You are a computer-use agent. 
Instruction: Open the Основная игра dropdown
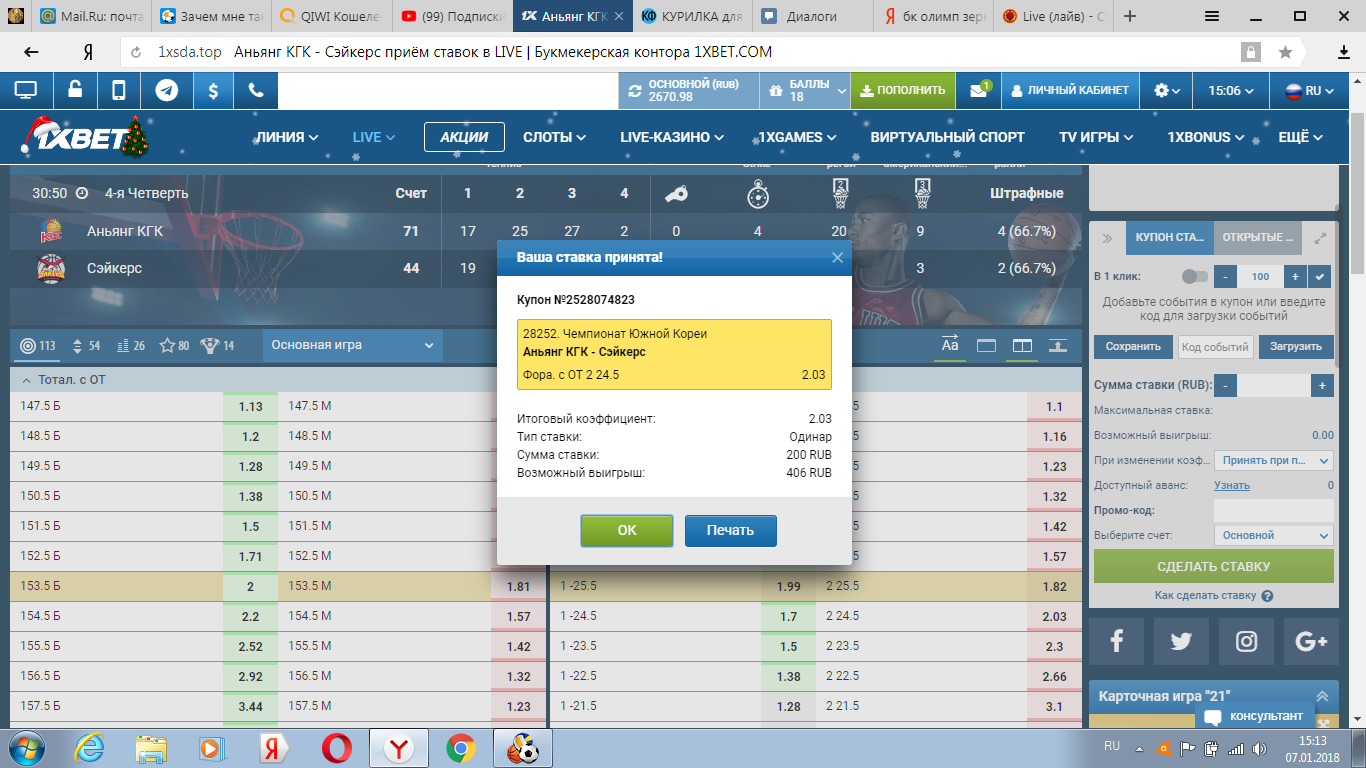coord(352,345)
